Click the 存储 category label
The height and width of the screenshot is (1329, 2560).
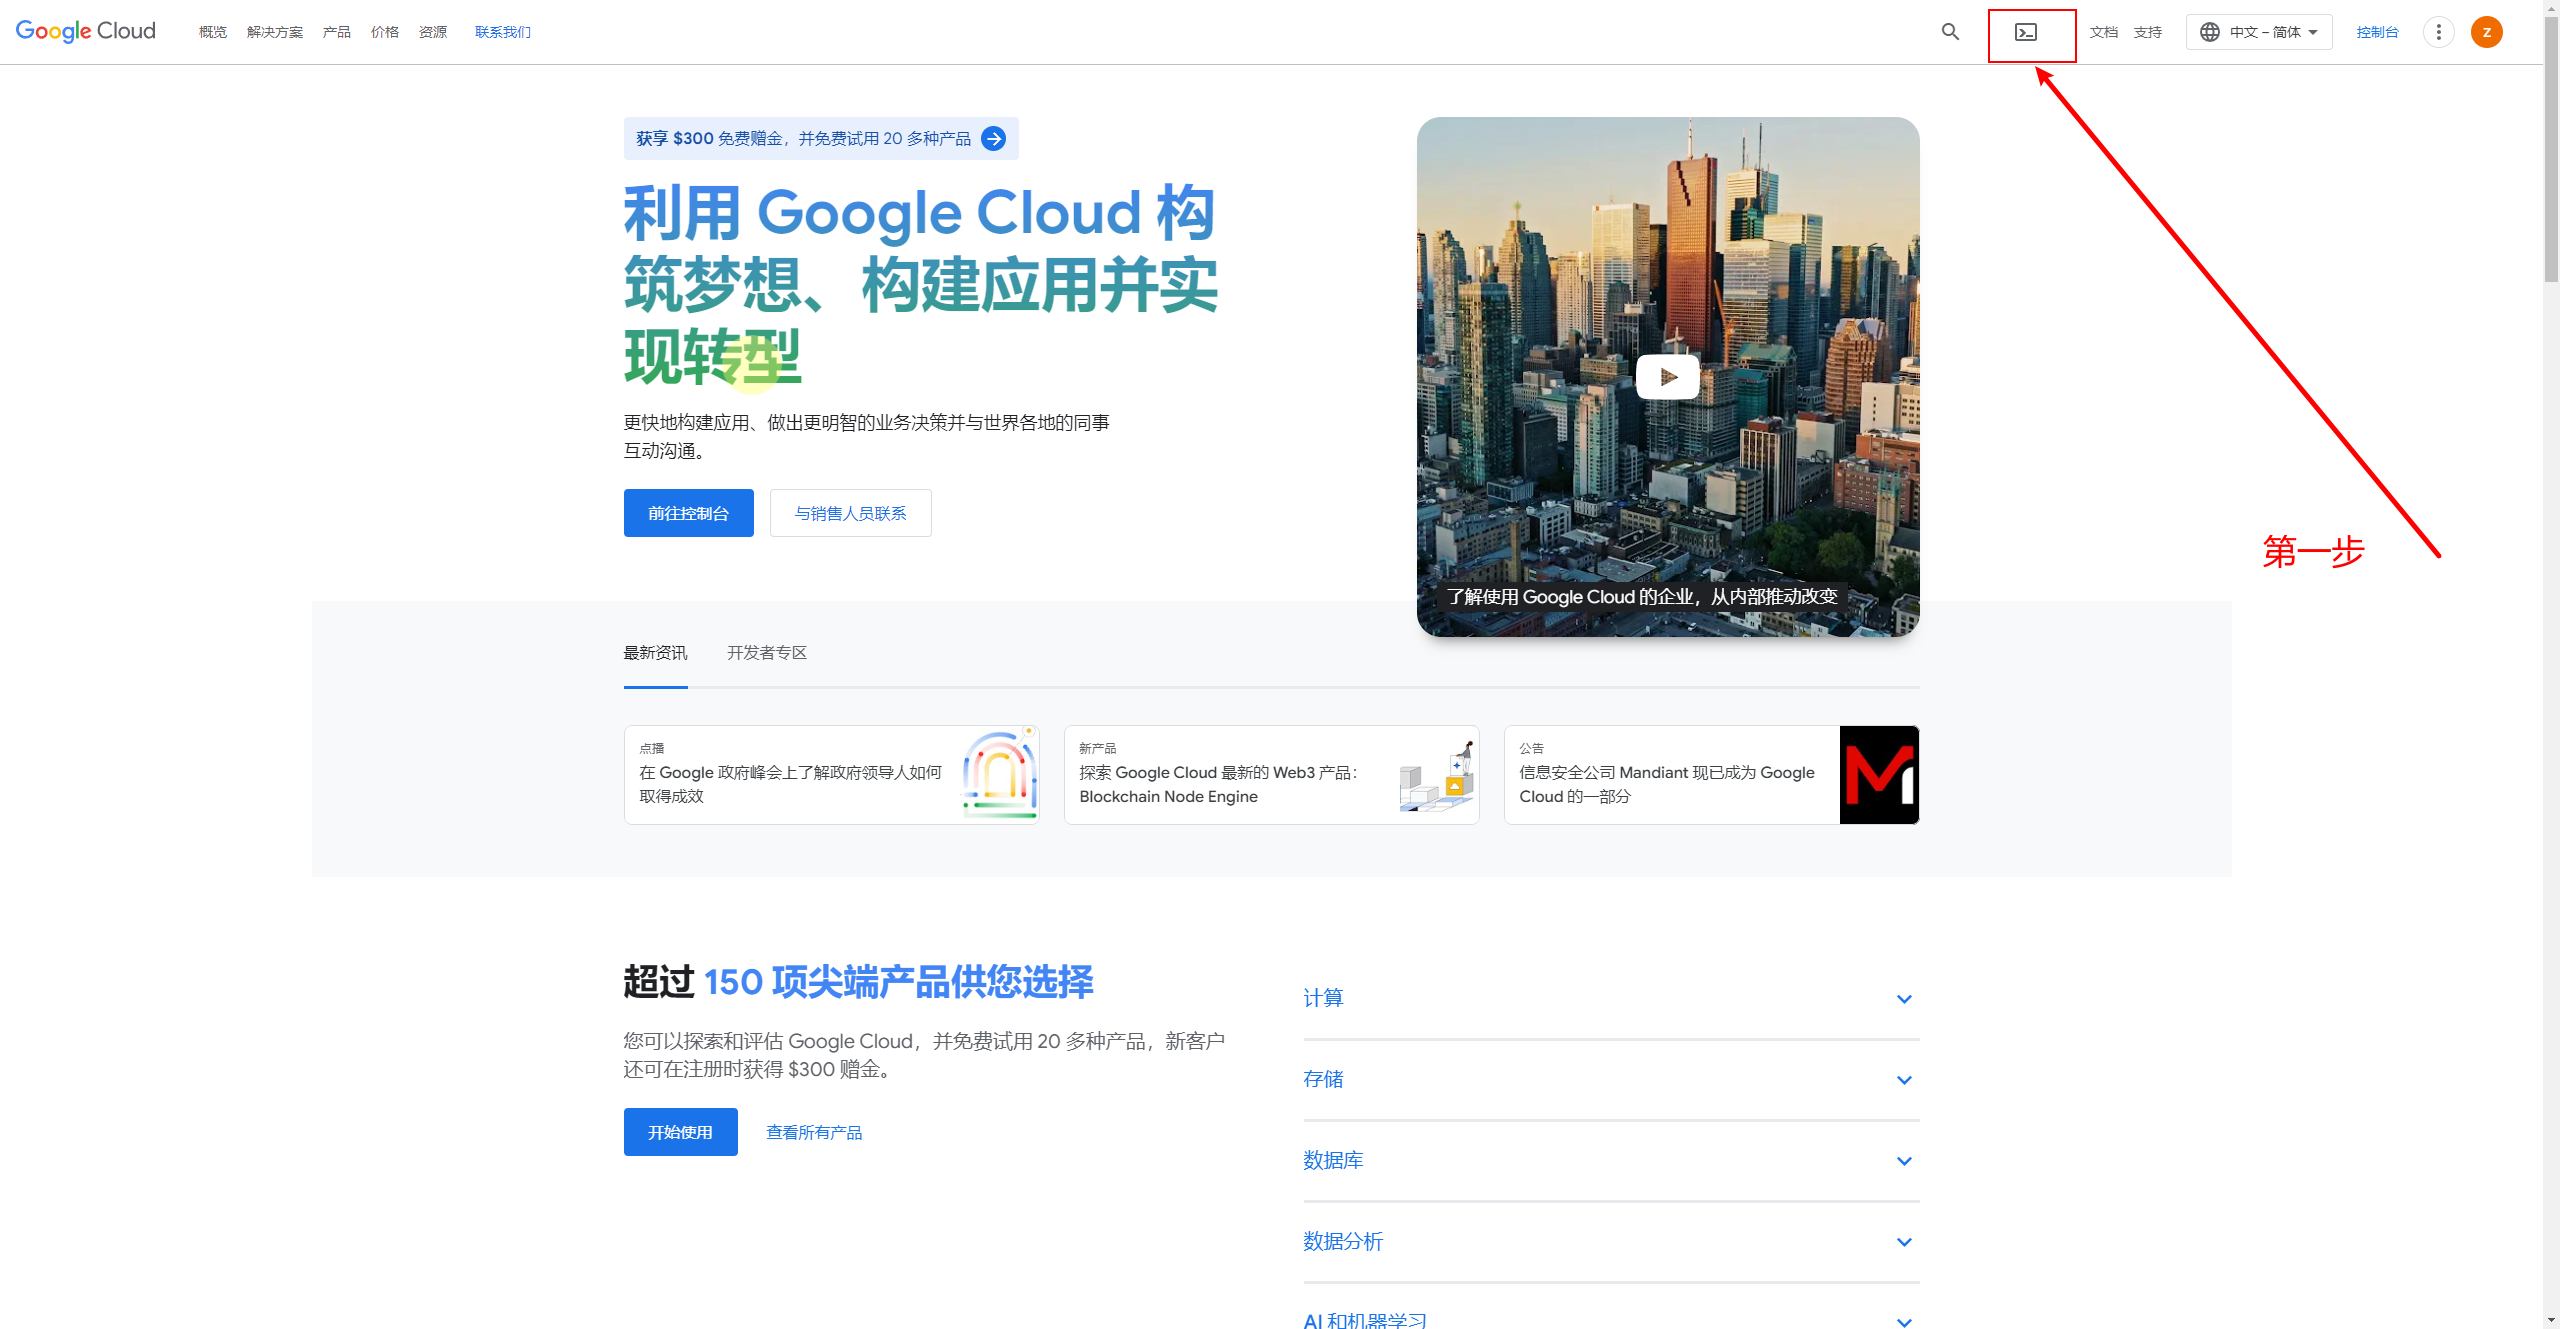[1323, 1079]
